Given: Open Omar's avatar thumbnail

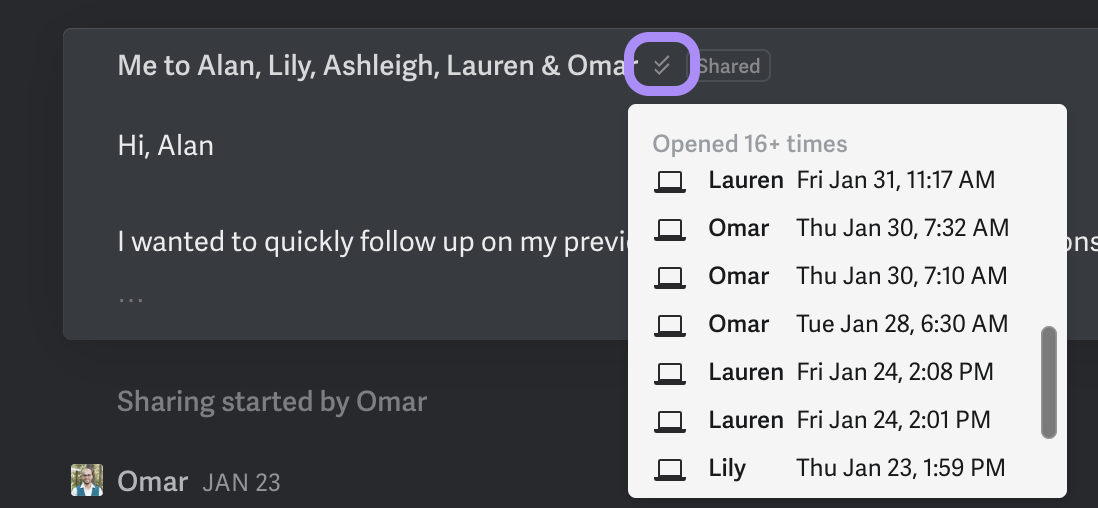Looking at the screenshot, I should 87,481.
